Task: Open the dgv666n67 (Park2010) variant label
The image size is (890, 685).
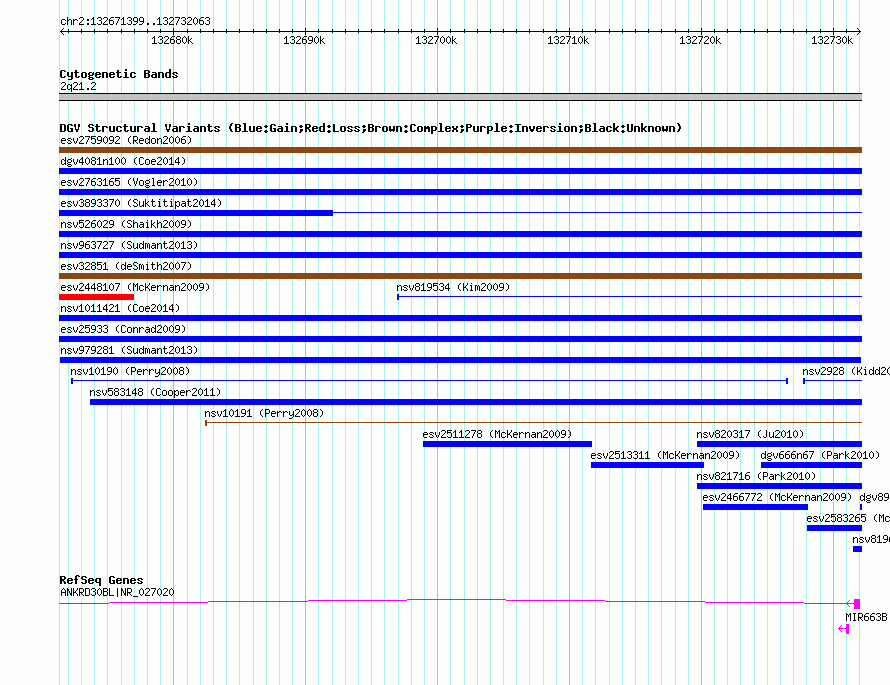Action: tap(820, 455)
